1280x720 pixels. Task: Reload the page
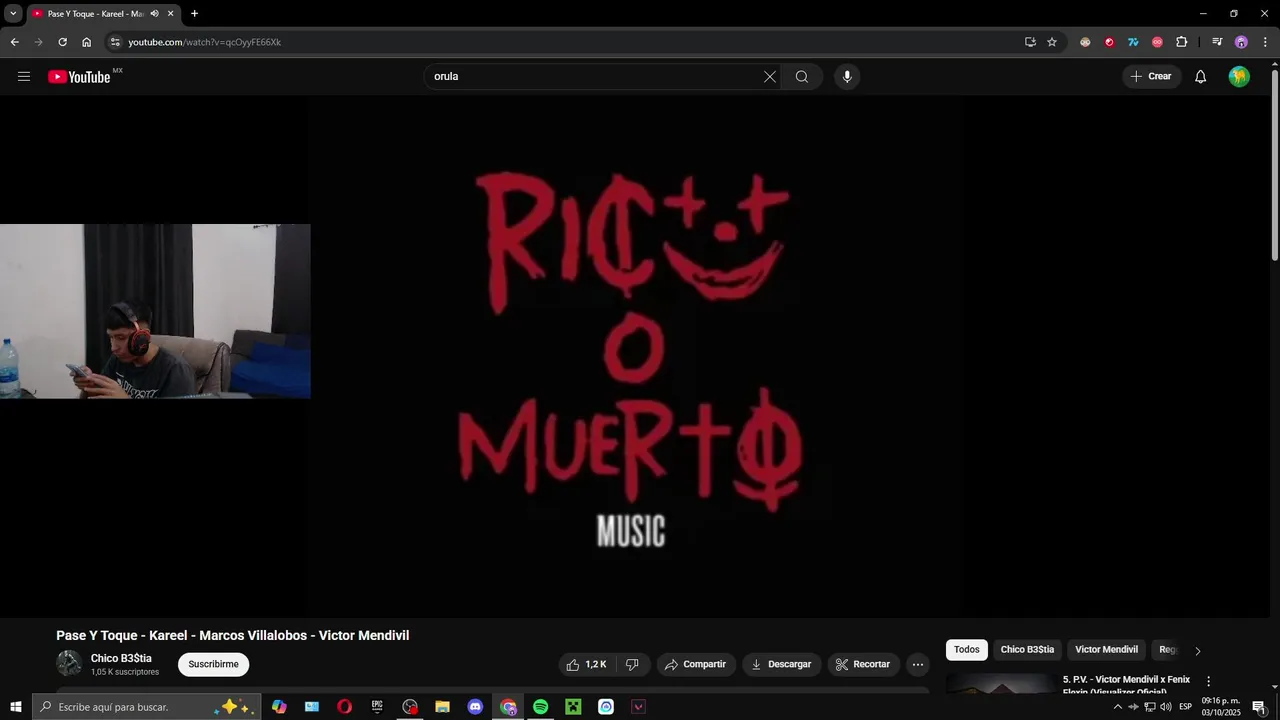[x=62, y=42]
